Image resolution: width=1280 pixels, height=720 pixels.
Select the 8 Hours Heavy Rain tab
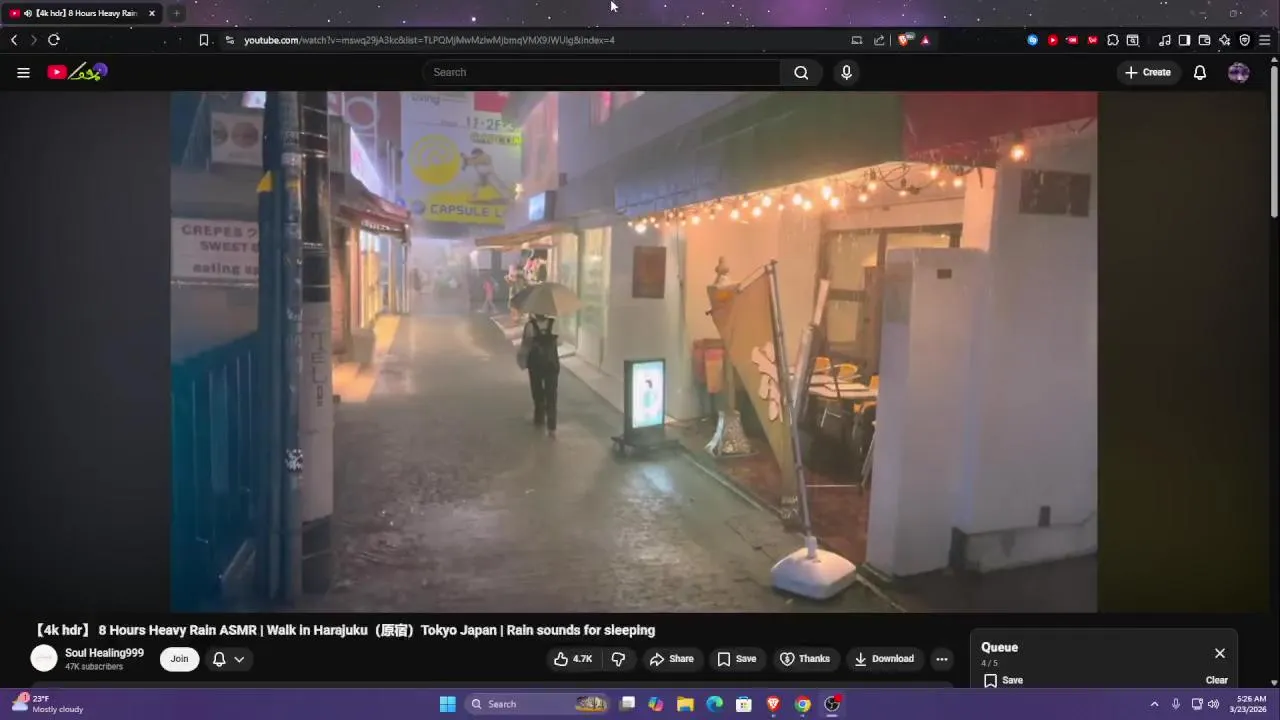coord(80,13)
